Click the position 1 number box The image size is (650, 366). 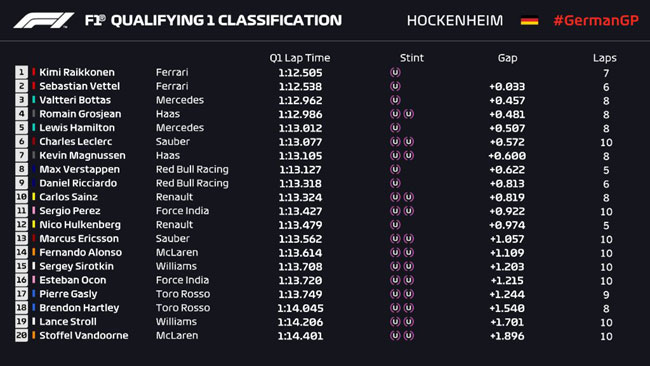[x=21, y=72]
